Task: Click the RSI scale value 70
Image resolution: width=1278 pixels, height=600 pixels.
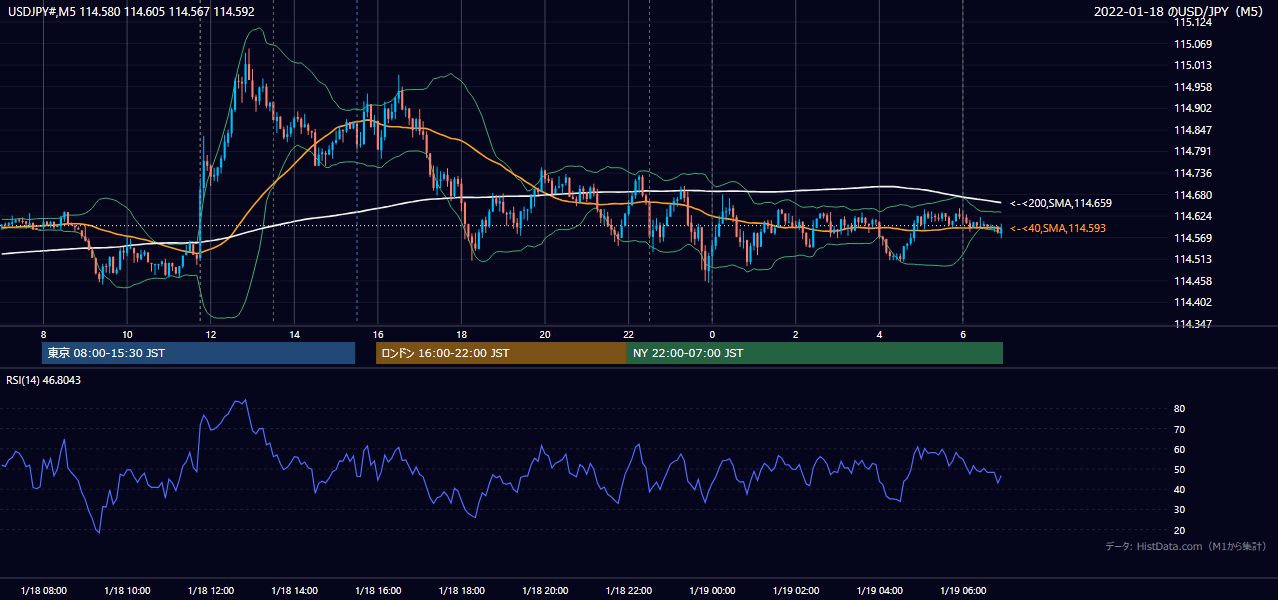Action: 1179,429
